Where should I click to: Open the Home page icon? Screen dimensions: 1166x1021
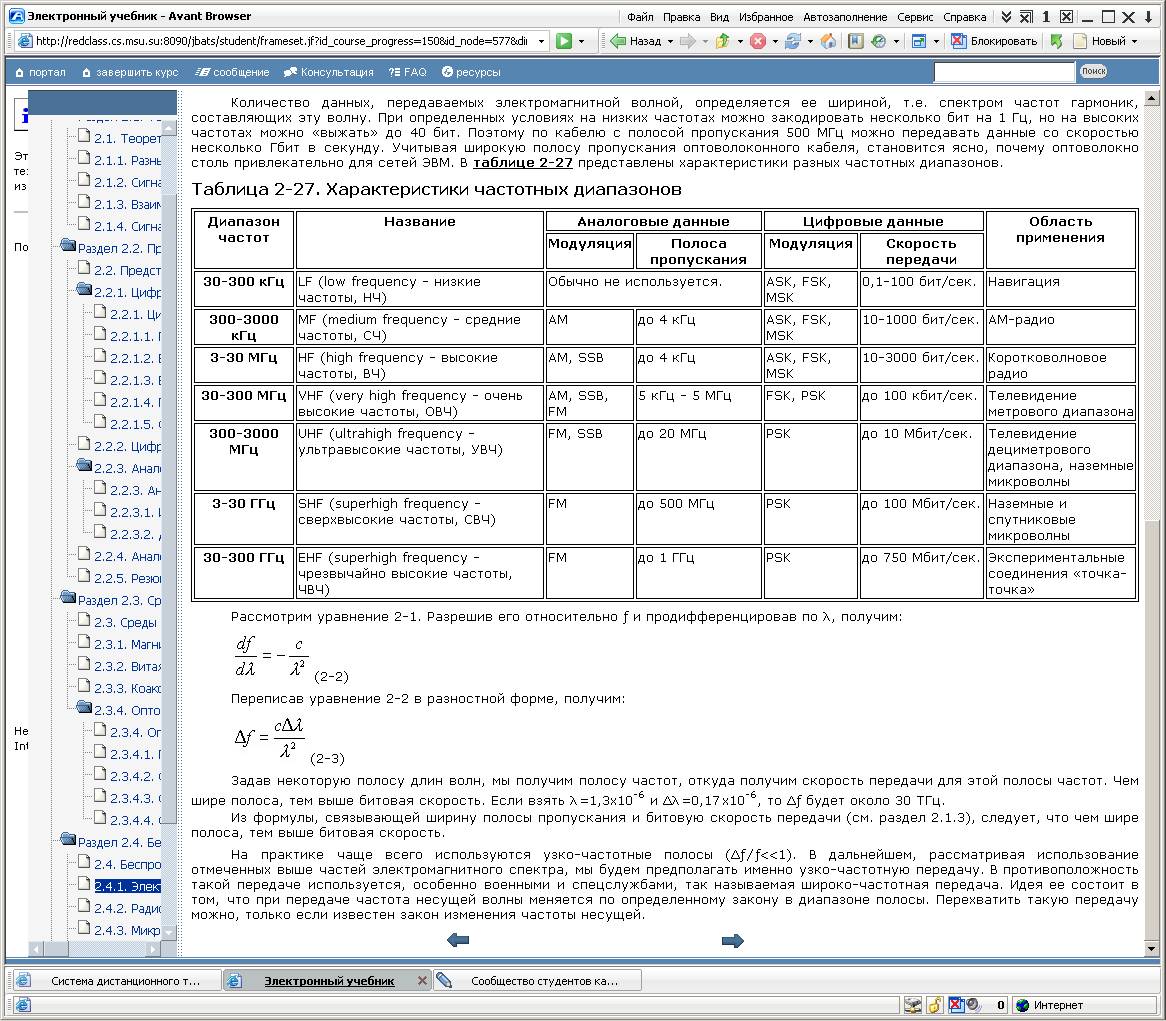828,41
